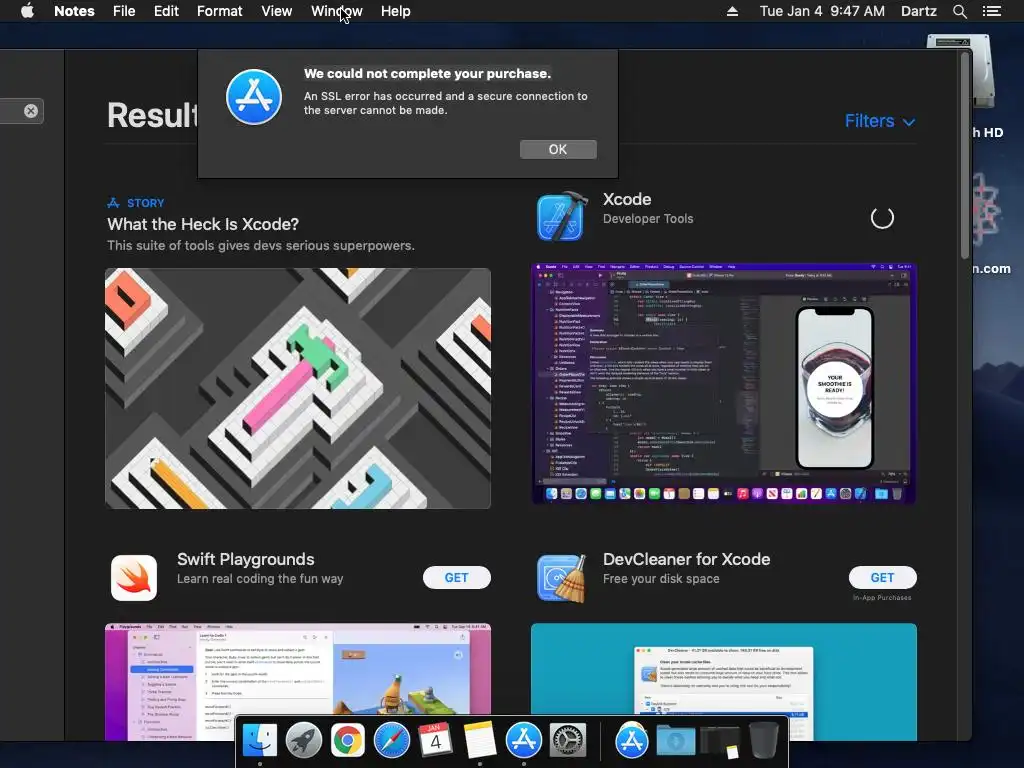The image size is (1024, 768).
Task: Open the Apple menu
Action: point(27,11)
